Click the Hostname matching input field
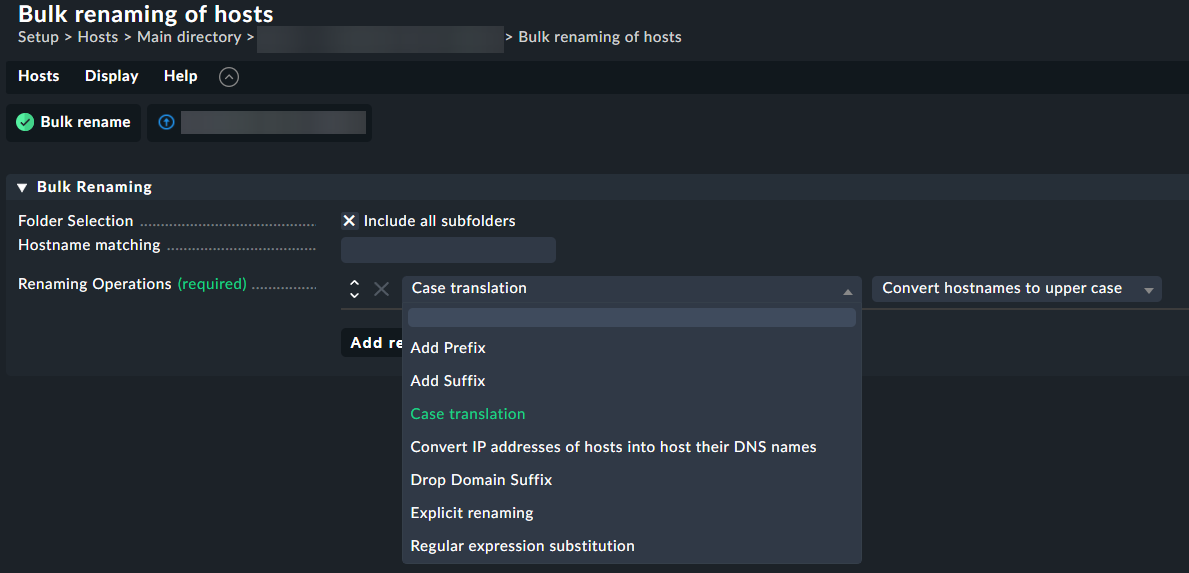 pyautogui.click(x=448, y=250)
